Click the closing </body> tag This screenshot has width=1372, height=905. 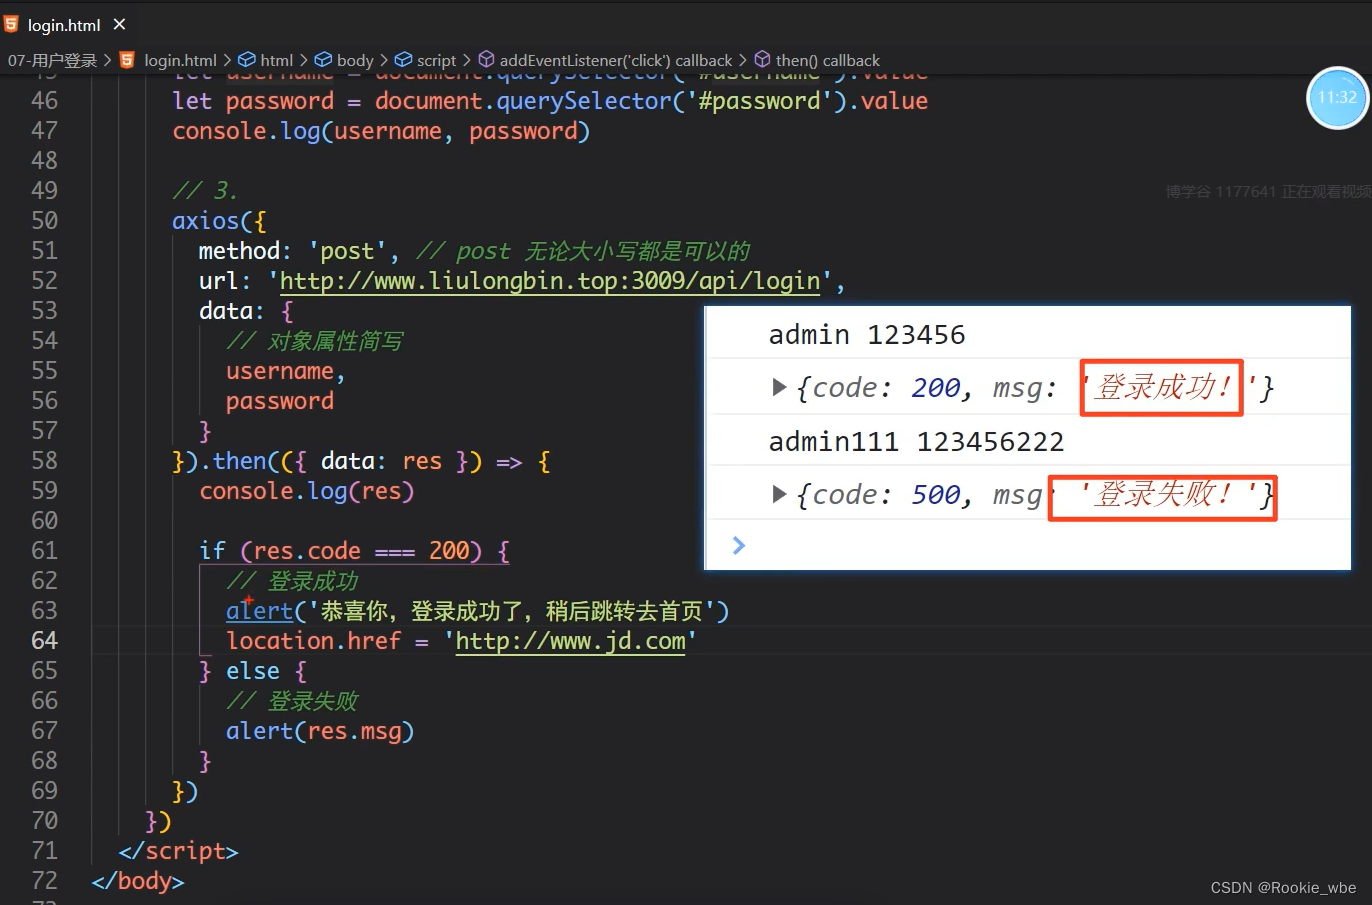click(x=138, y=881)
